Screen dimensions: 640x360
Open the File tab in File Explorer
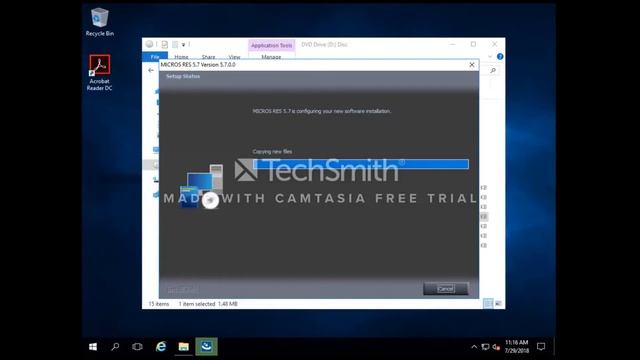155,57
